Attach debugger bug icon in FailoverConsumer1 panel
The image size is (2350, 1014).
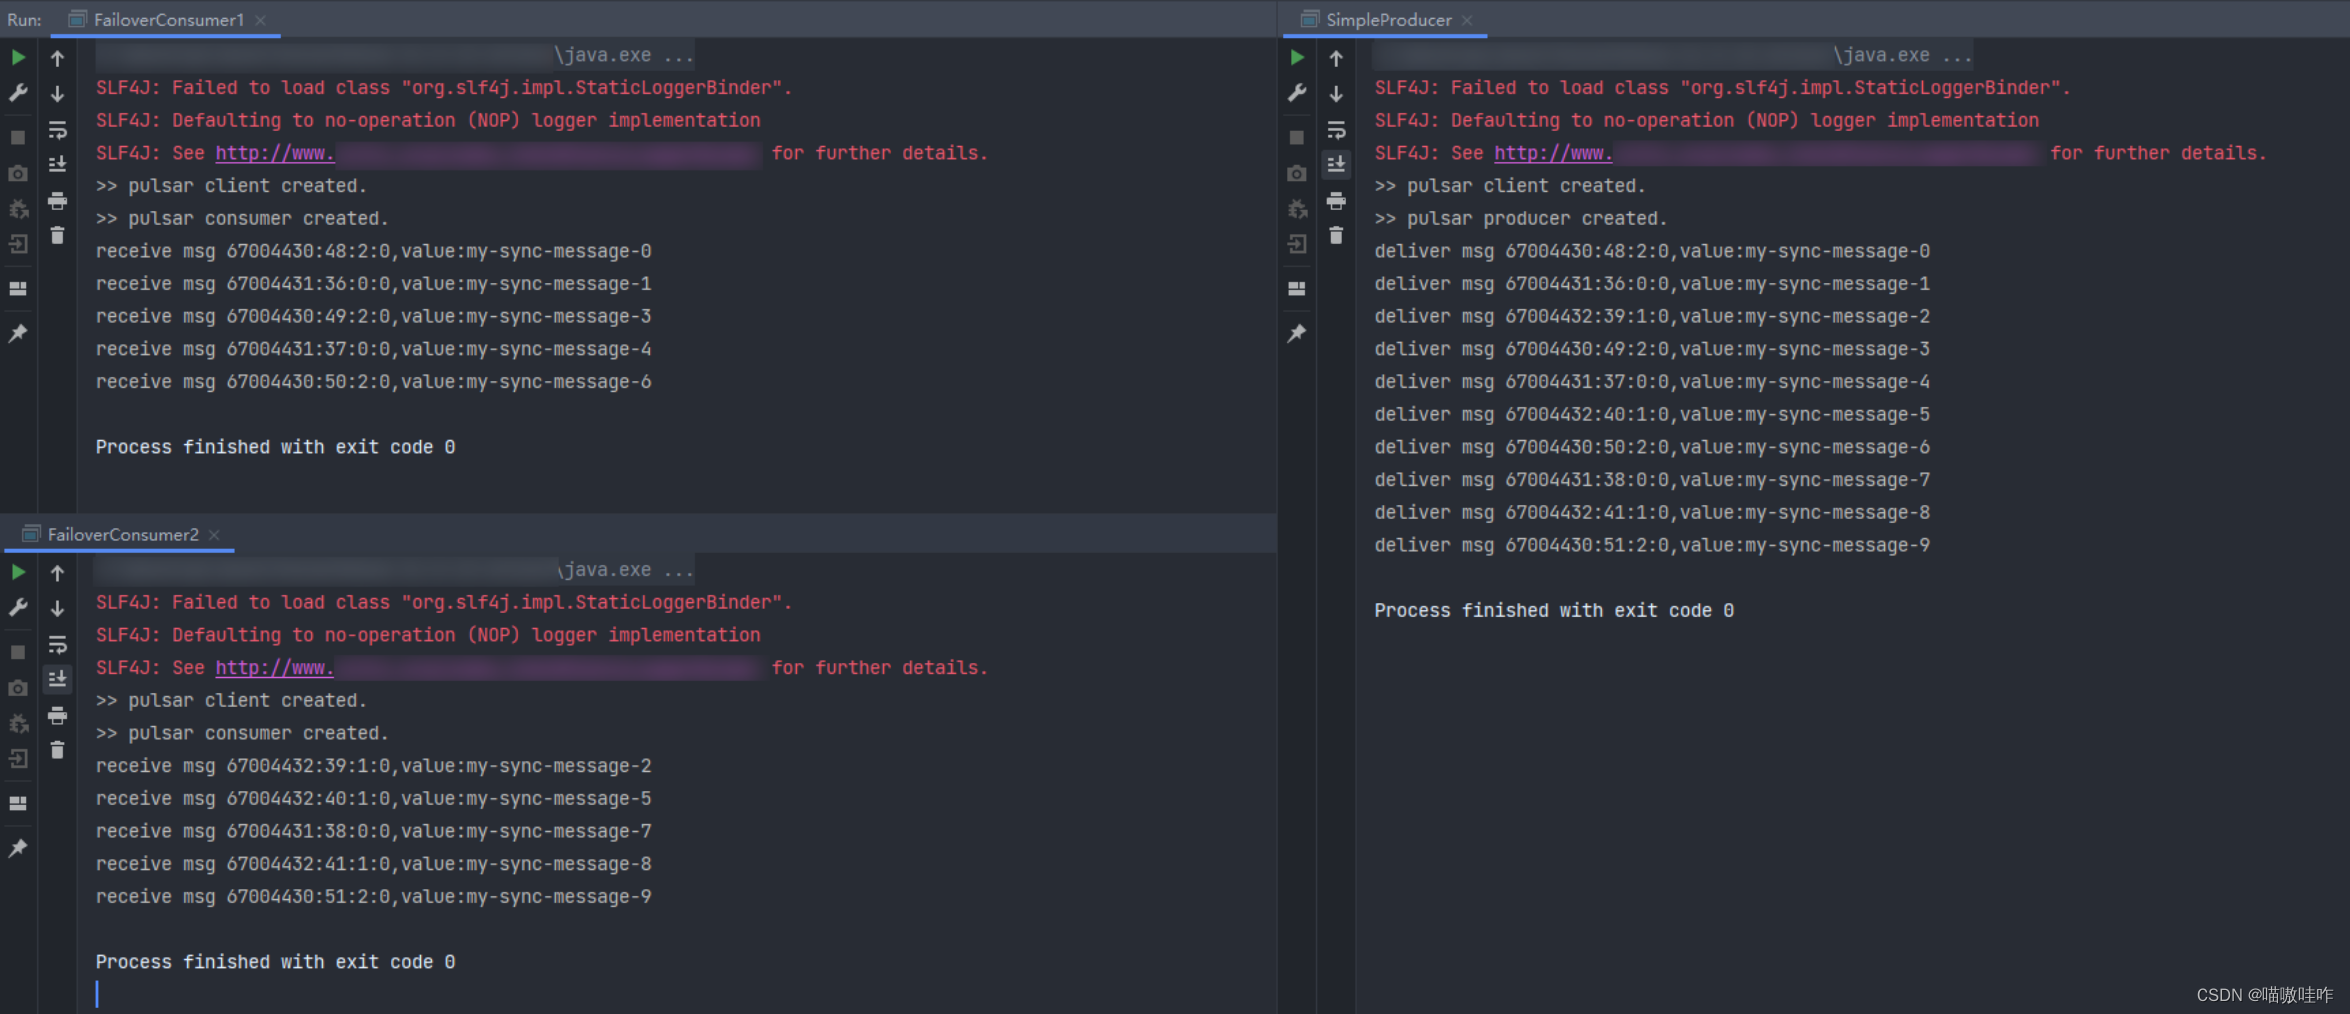[18, 209]
